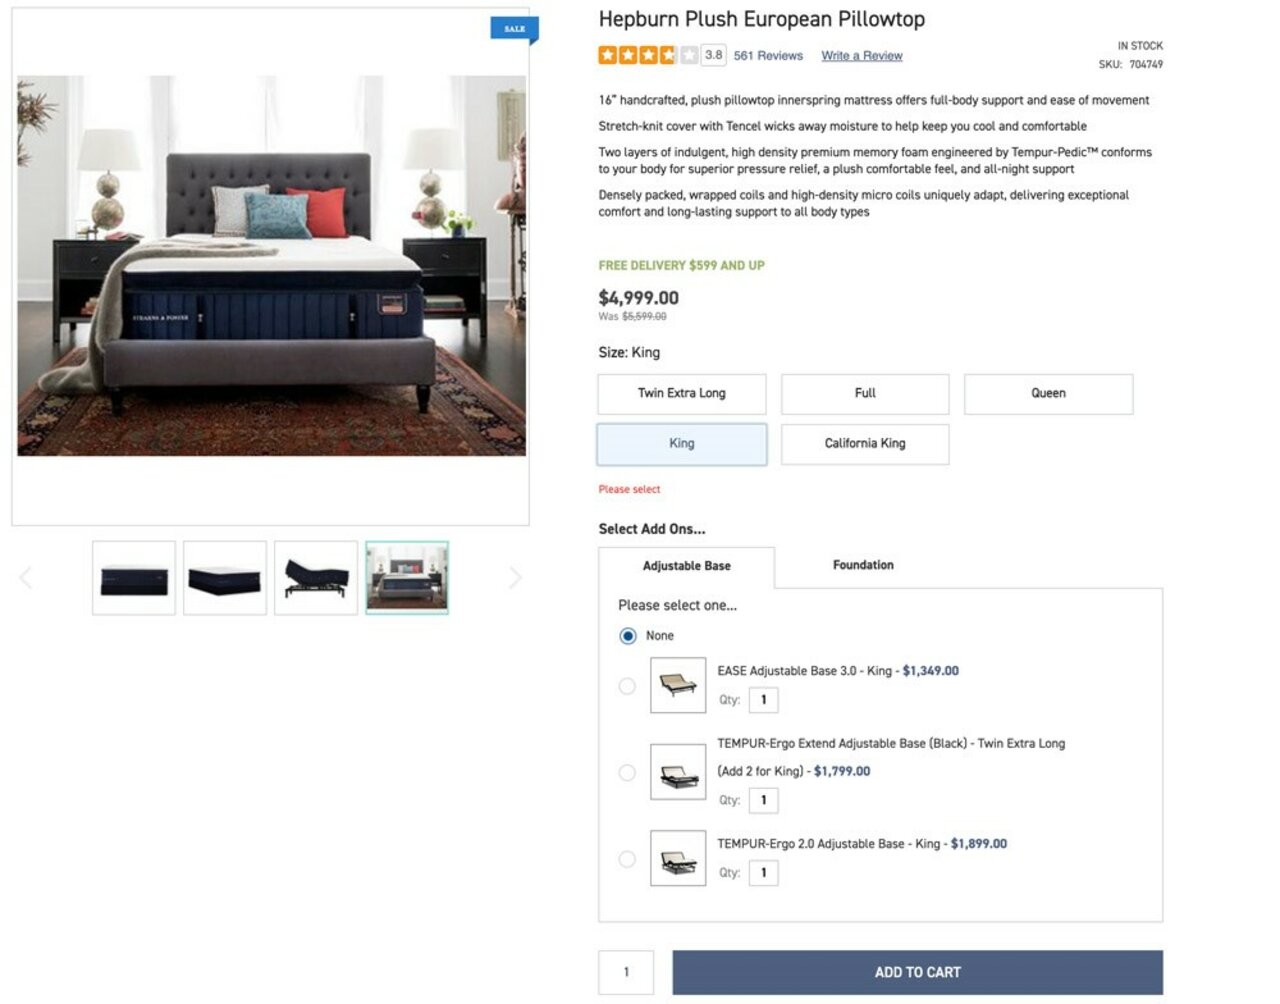Viewport: 1280px width, 1004px height.
Task: Click the EASE Adjustable Base product image
Action: click(x=678, y=685)
